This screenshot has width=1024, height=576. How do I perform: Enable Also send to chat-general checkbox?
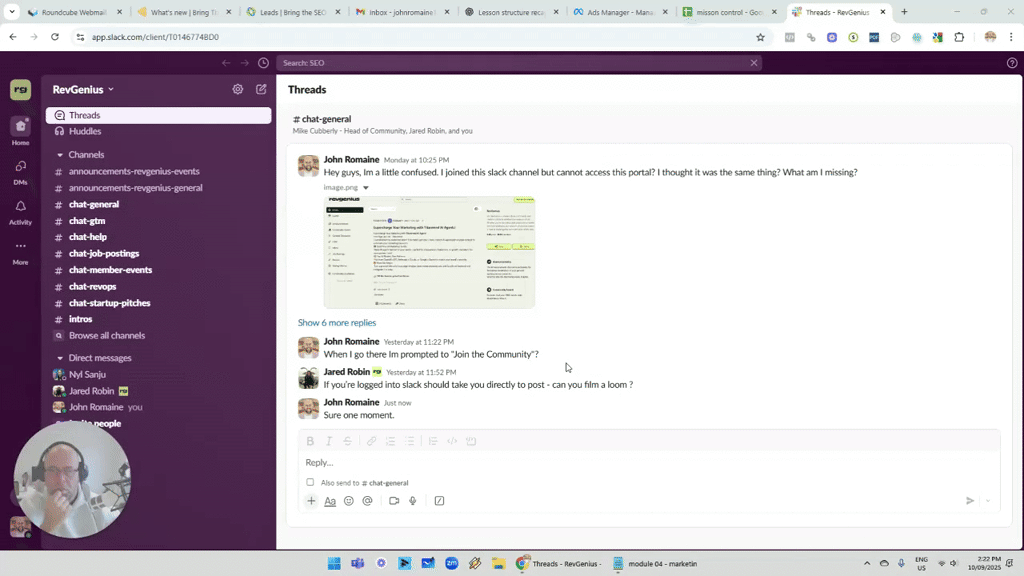pyautogui.click(x=310, y=482)
